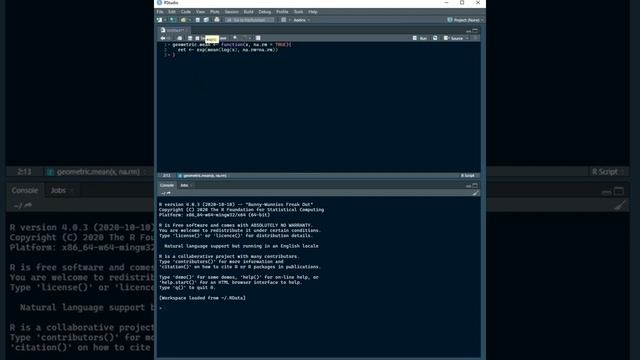Screen dimensions: 640x360
Task: Minimize the console pane
Action: tap(468, 186)
